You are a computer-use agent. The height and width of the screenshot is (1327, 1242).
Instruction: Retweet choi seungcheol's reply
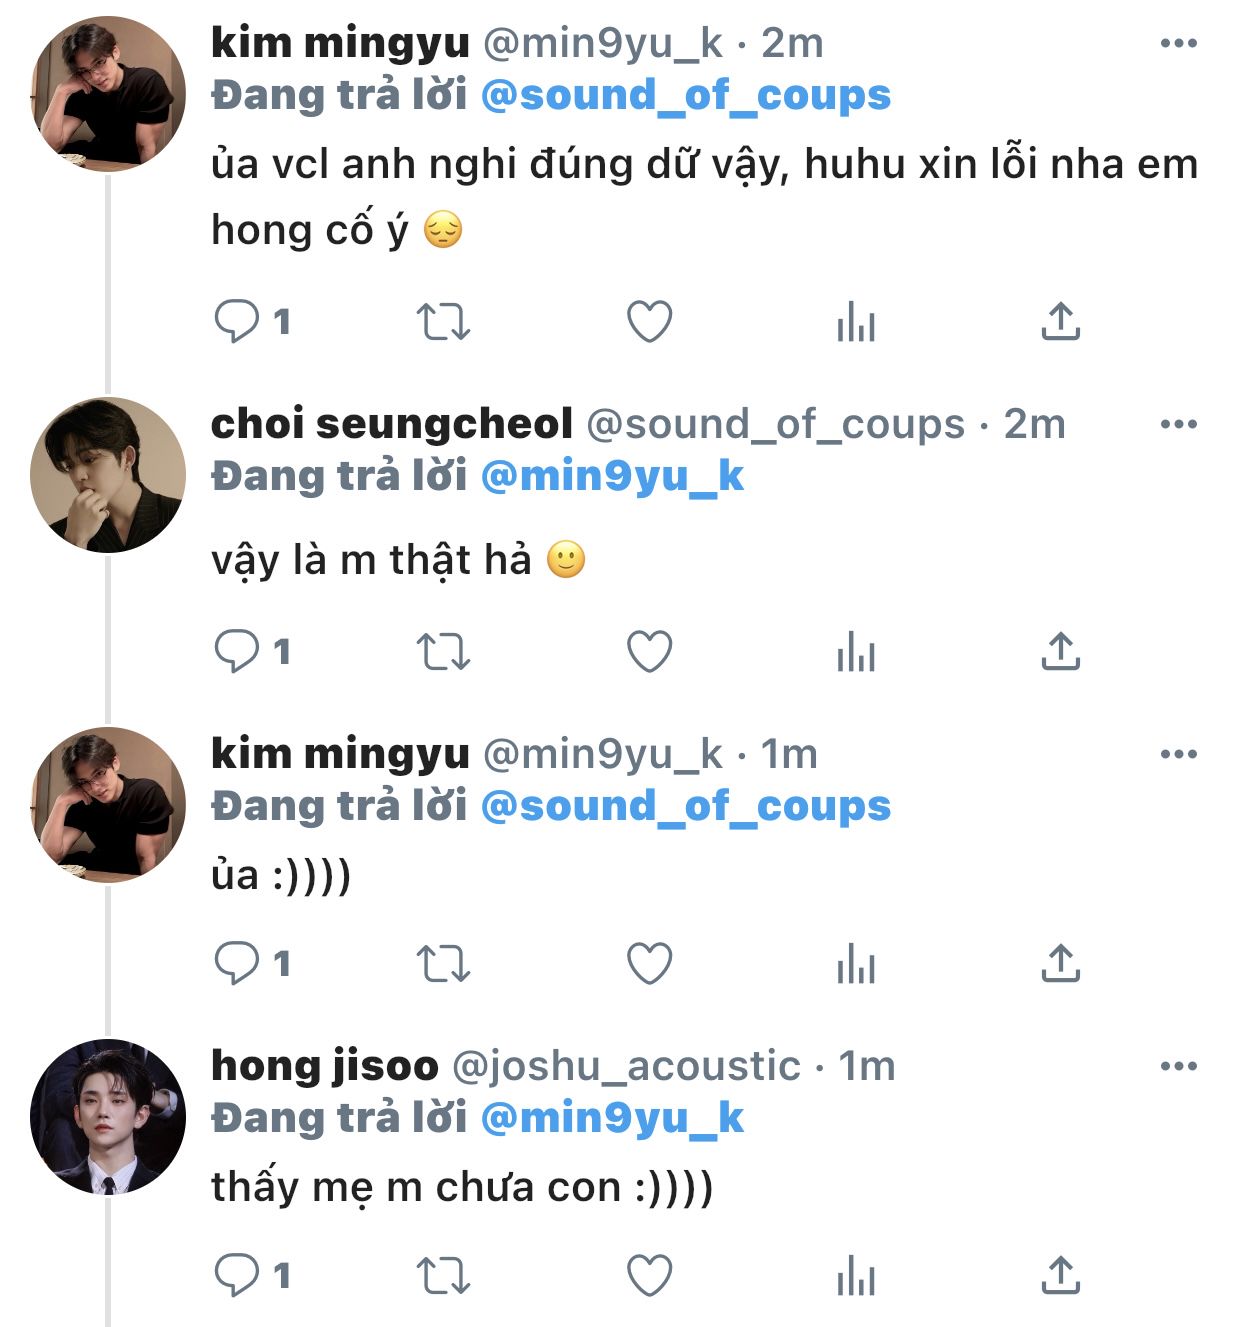442,652
